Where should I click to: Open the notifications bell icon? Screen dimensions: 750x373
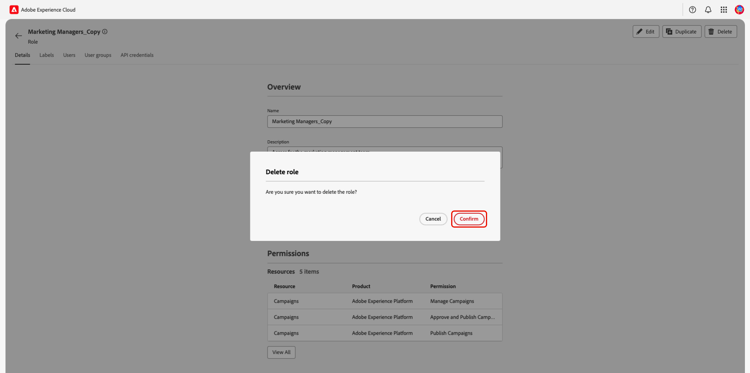[708, 10]
